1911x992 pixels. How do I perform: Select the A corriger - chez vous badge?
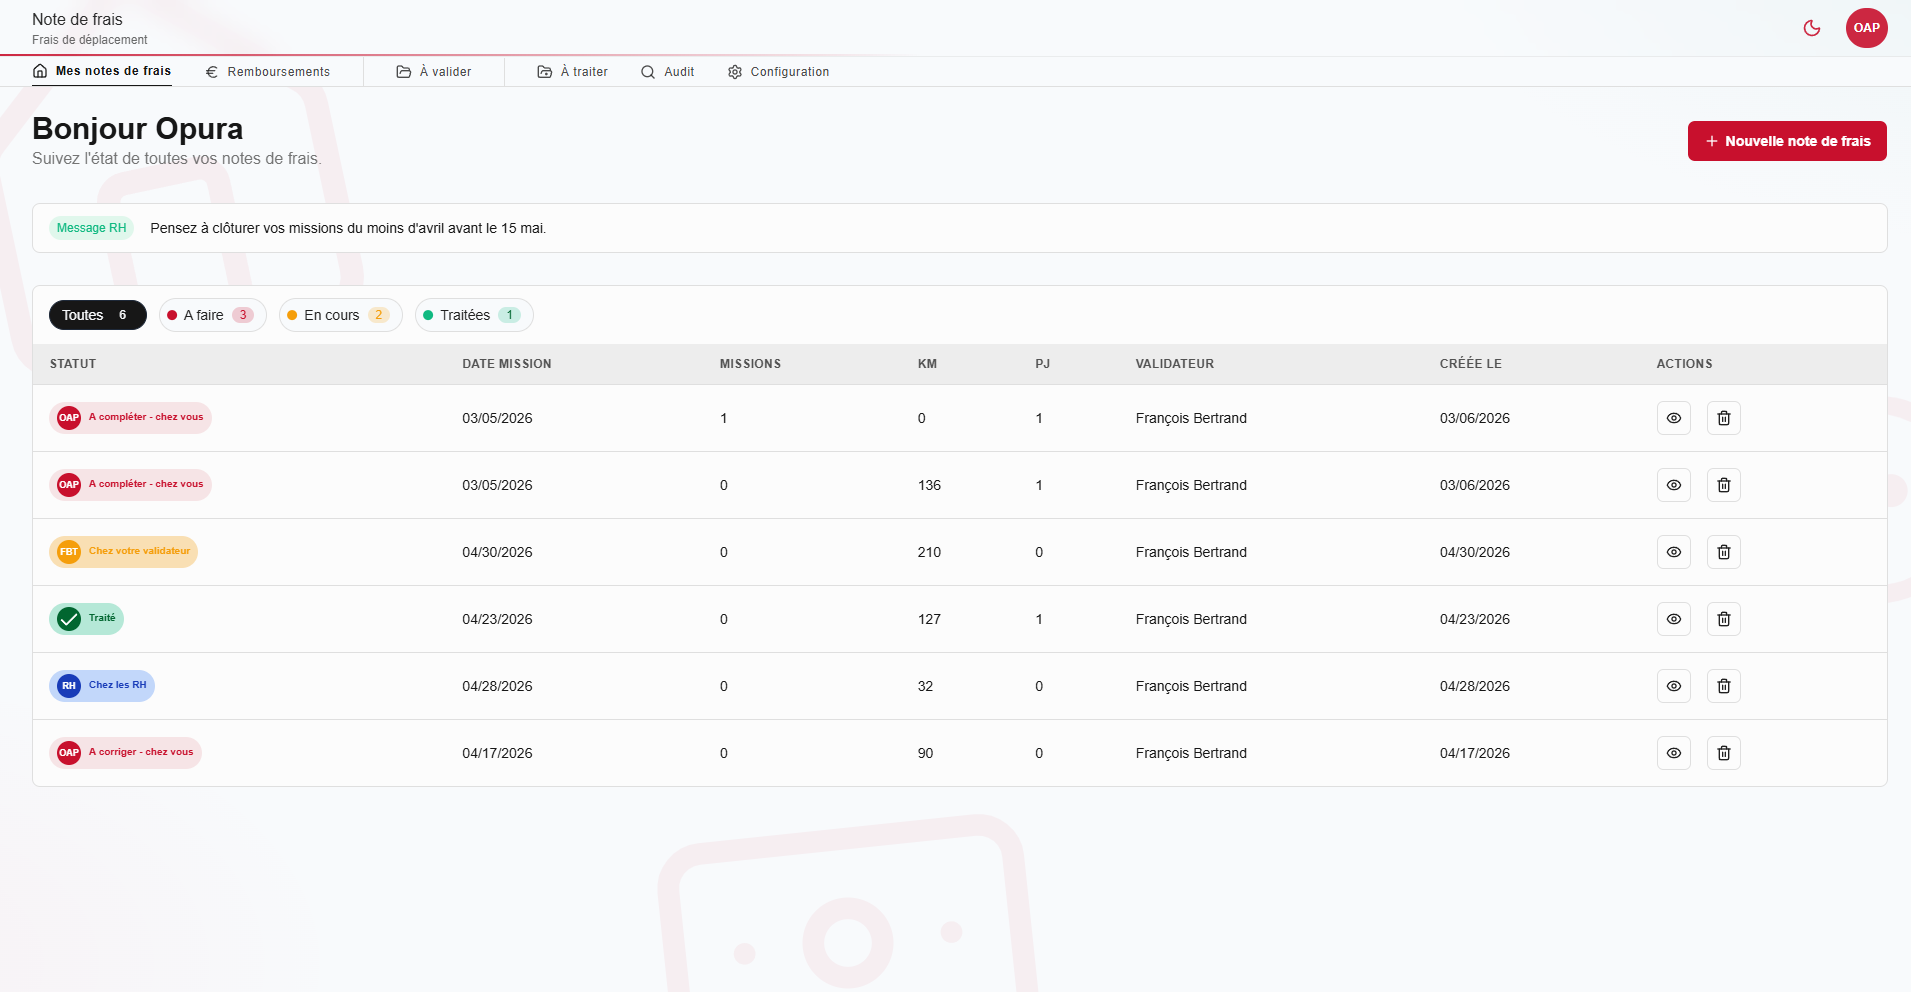pyautogui.click(x=125, y=753)
